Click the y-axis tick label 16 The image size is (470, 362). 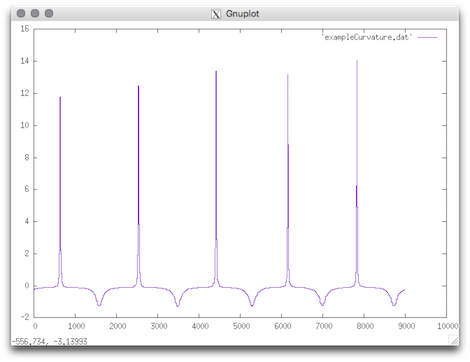[x=25, y=29]
